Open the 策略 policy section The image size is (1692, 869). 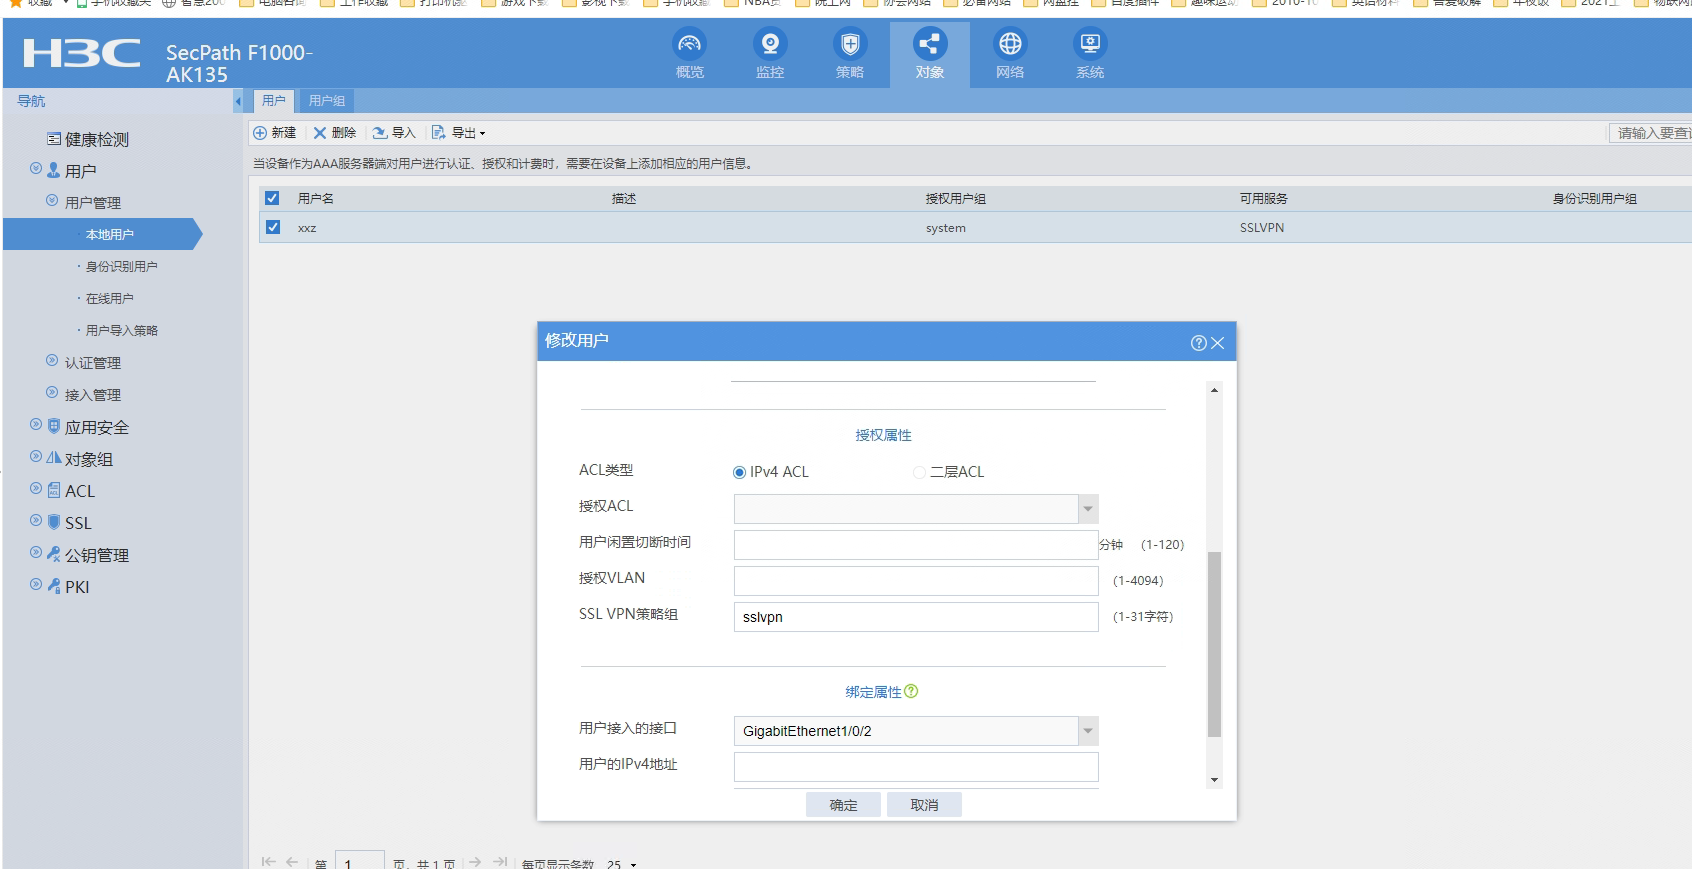850,55
